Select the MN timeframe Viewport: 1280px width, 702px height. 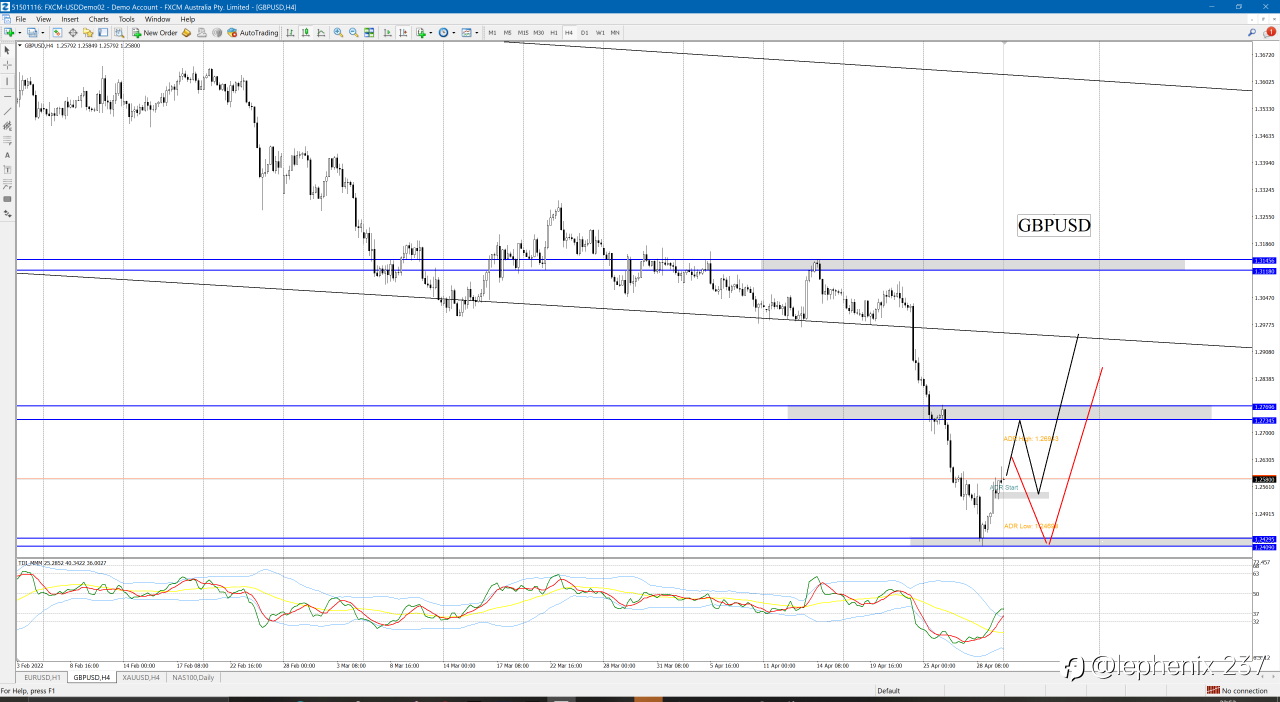click(615, 32)
